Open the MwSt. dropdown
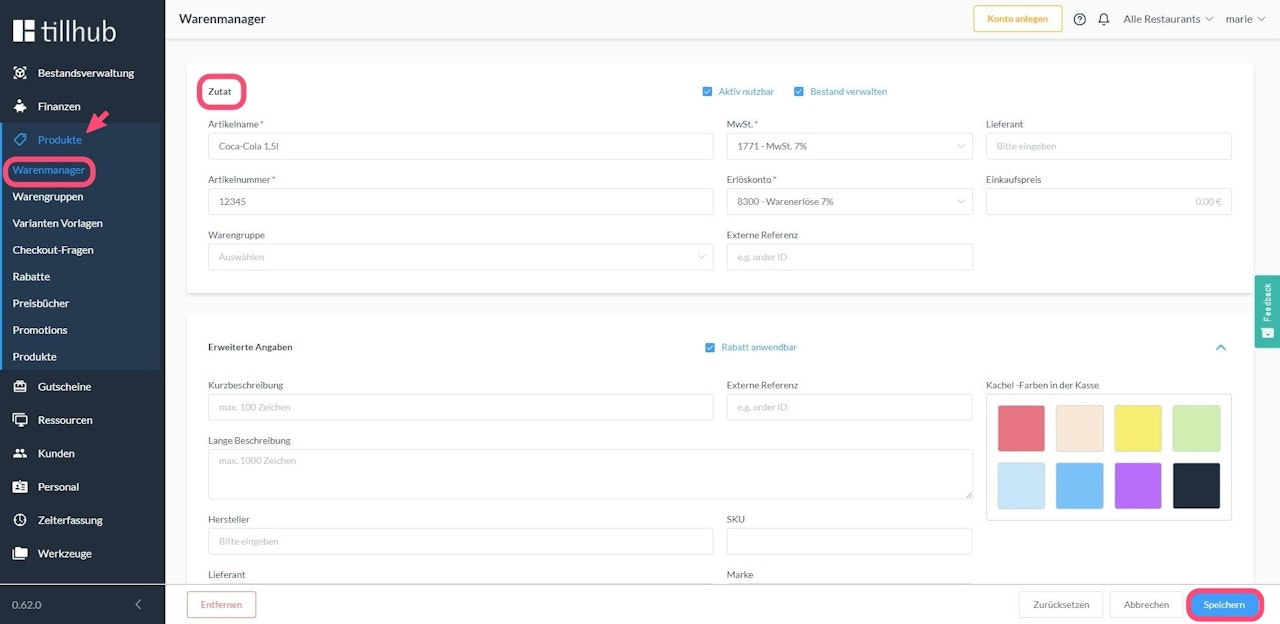This screenshot has width=1280, height=624. pos(850,146)
